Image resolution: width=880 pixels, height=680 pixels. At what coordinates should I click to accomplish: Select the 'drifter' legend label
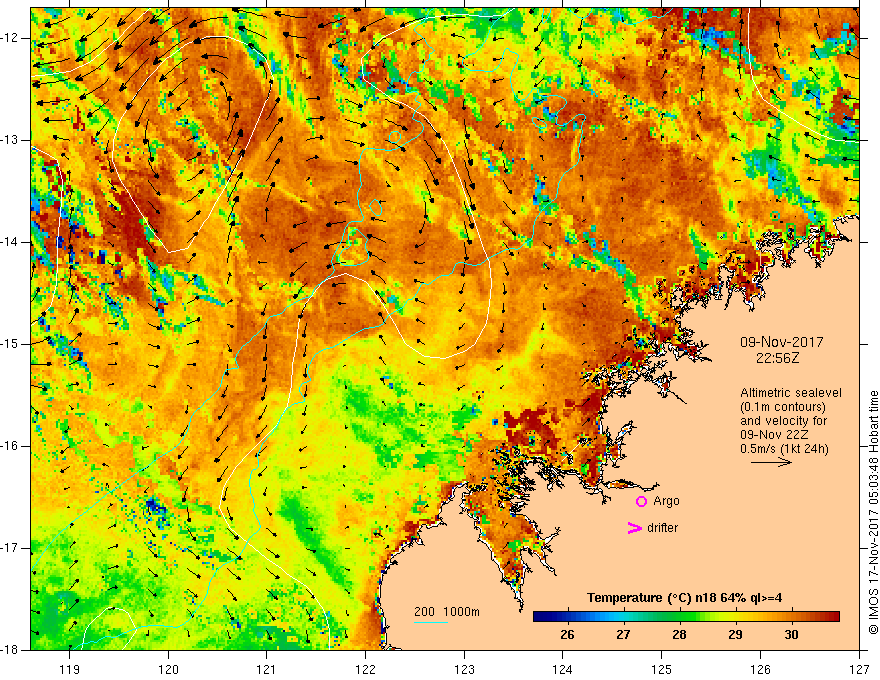coord(662,528)
